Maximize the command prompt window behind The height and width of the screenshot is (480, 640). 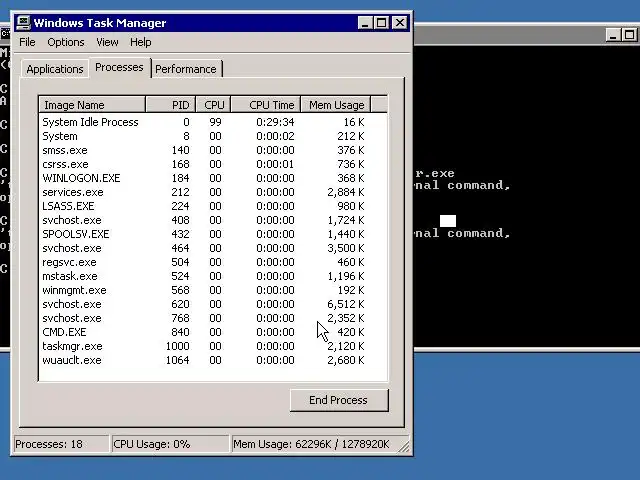coord(629,35)
